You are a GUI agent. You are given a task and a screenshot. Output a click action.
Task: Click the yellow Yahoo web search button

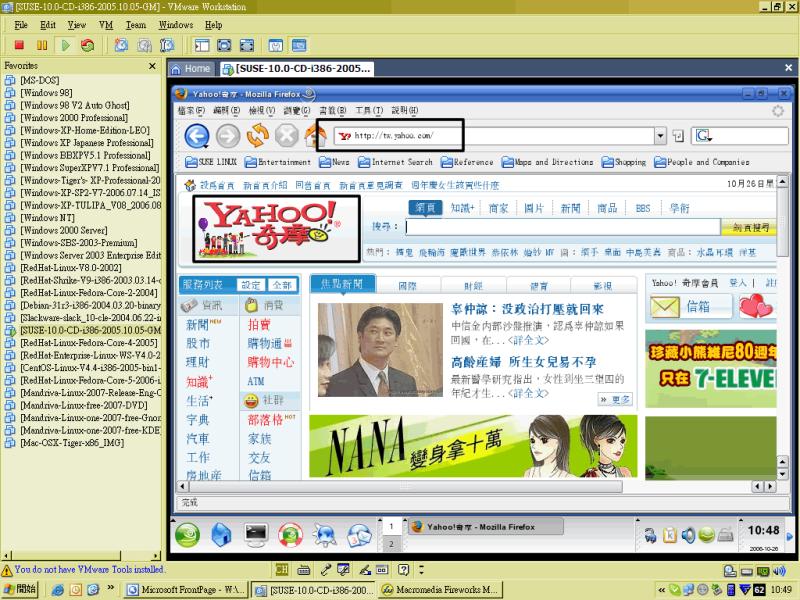pyautogui.click(x=748, y=228)
